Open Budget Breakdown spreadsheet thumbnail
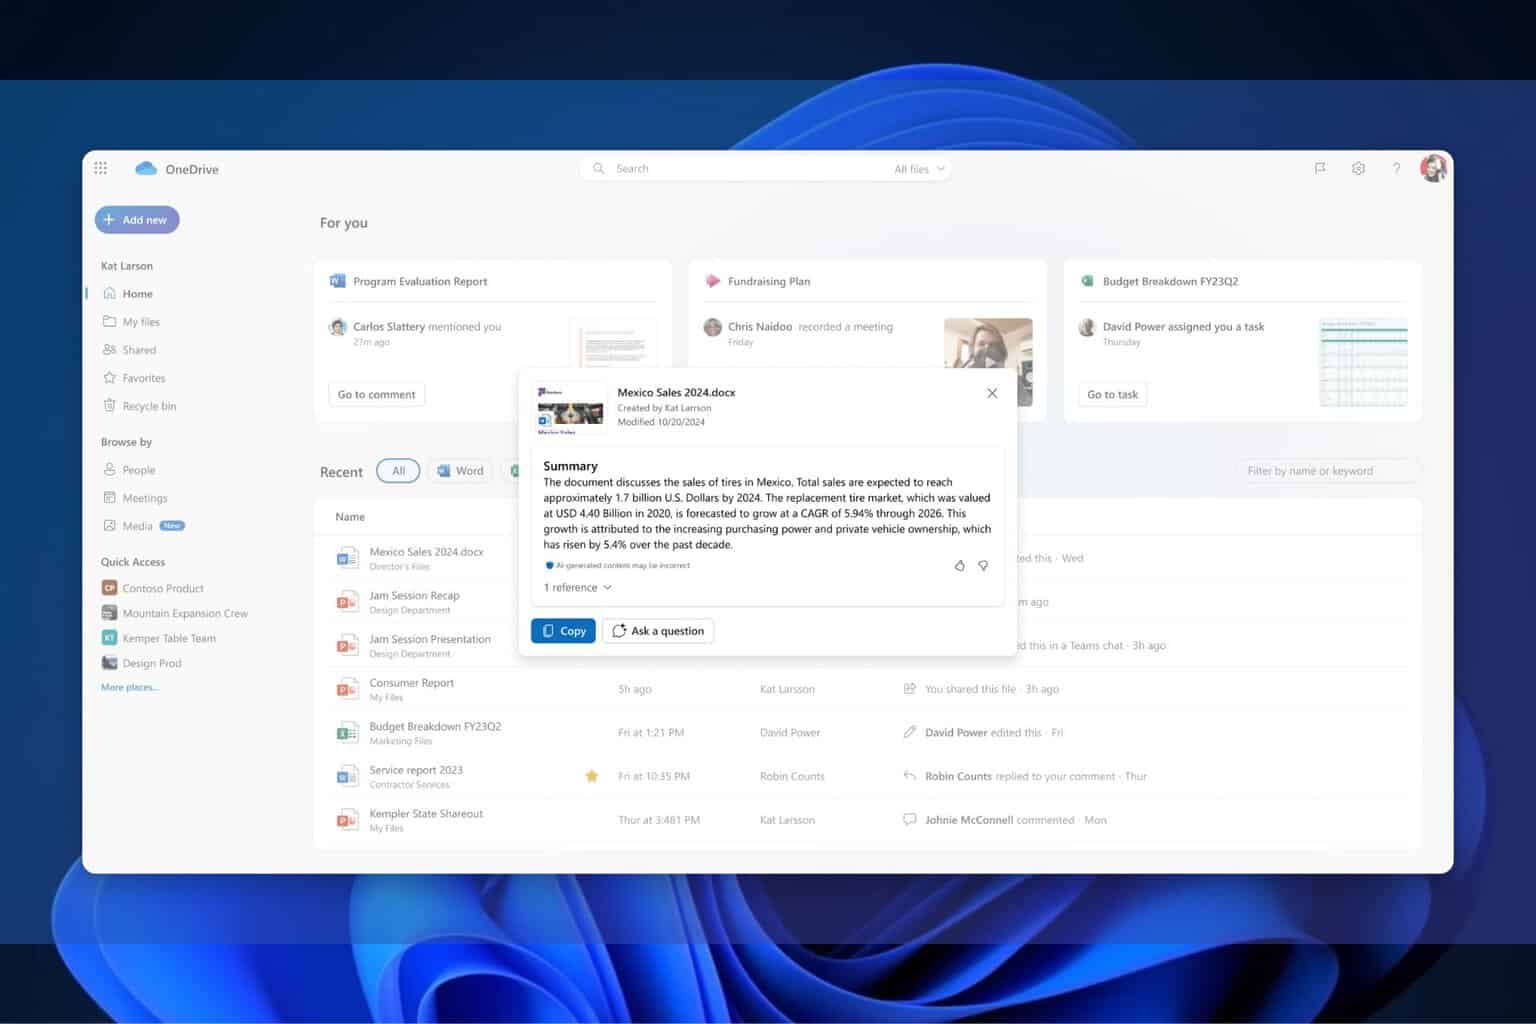The width and height of the screenshot is (1536, 1024). (1363, 362)
